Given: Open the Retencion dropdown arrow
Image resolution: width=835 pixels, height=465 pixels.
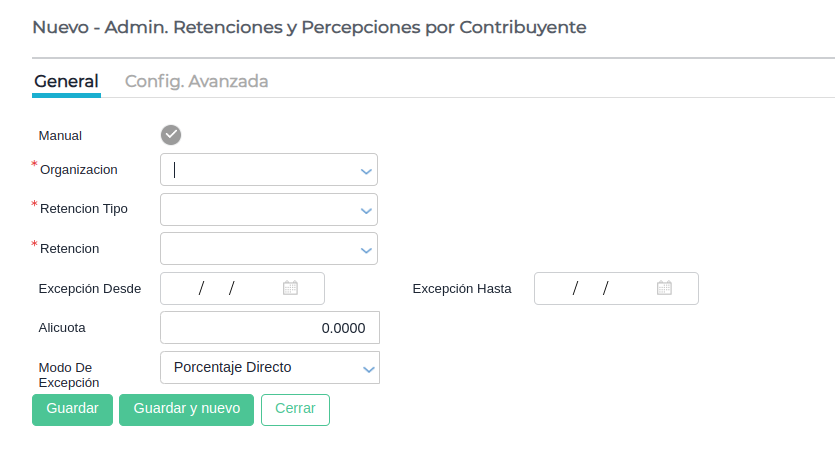Looking at the screenshot, I should click(366, 249).
